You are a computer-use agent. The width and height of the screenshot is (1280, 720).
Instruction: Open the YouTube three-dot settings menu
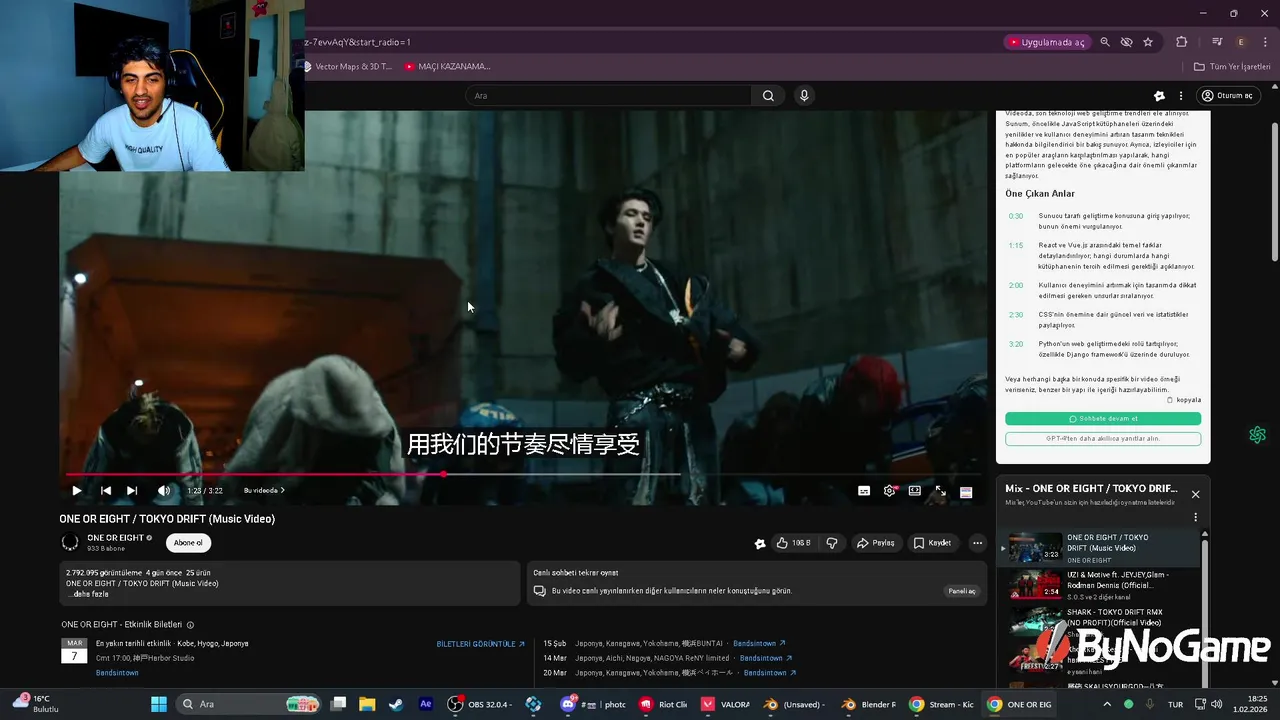point(1181,96)
